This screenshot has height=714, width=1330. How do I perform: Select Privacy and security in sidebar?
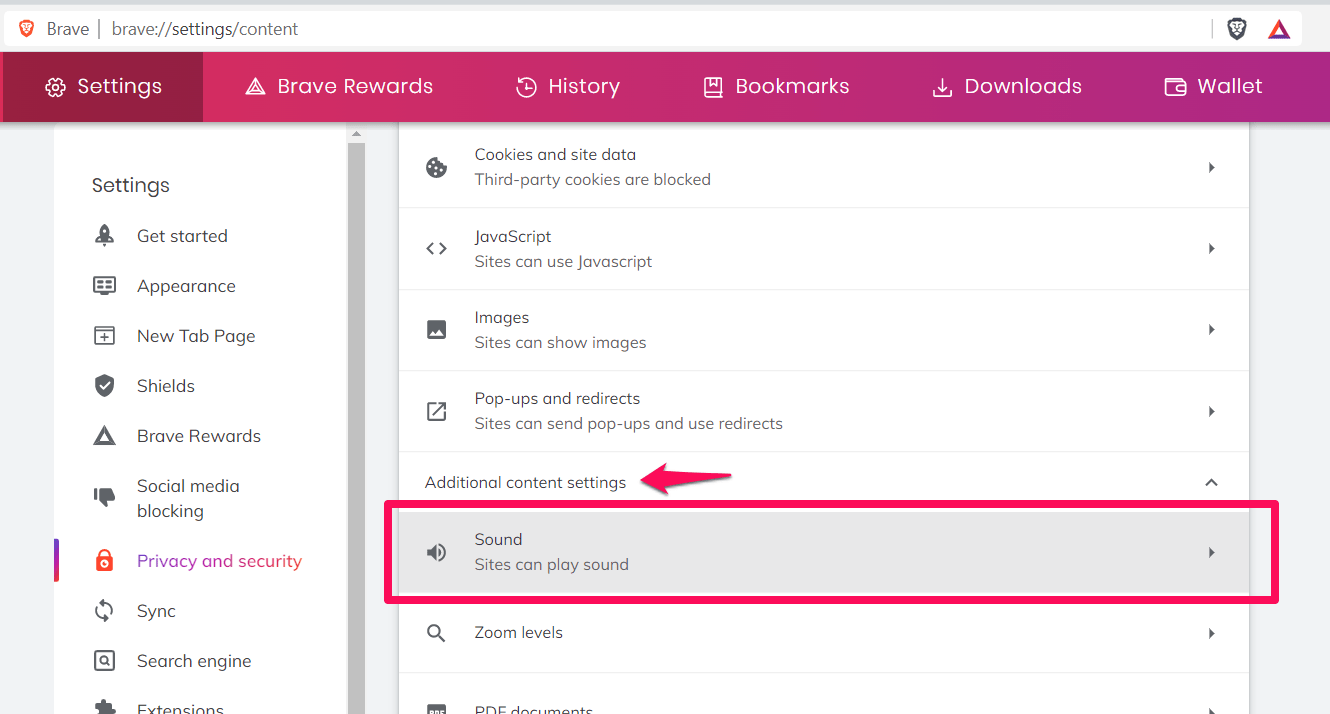(x=219, y=561)
